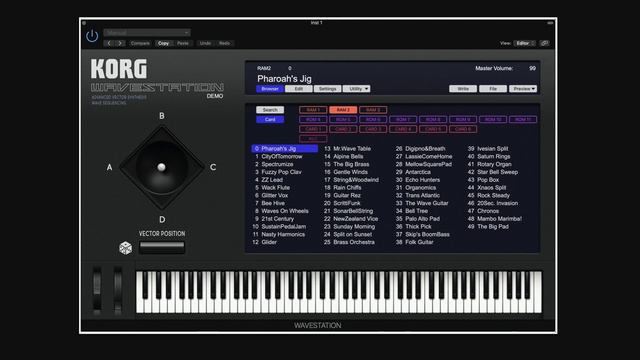The width and height of the screenshot is (640, 360).
Task: Select the CARD 4 bank
Action: [x=403, y=129]
